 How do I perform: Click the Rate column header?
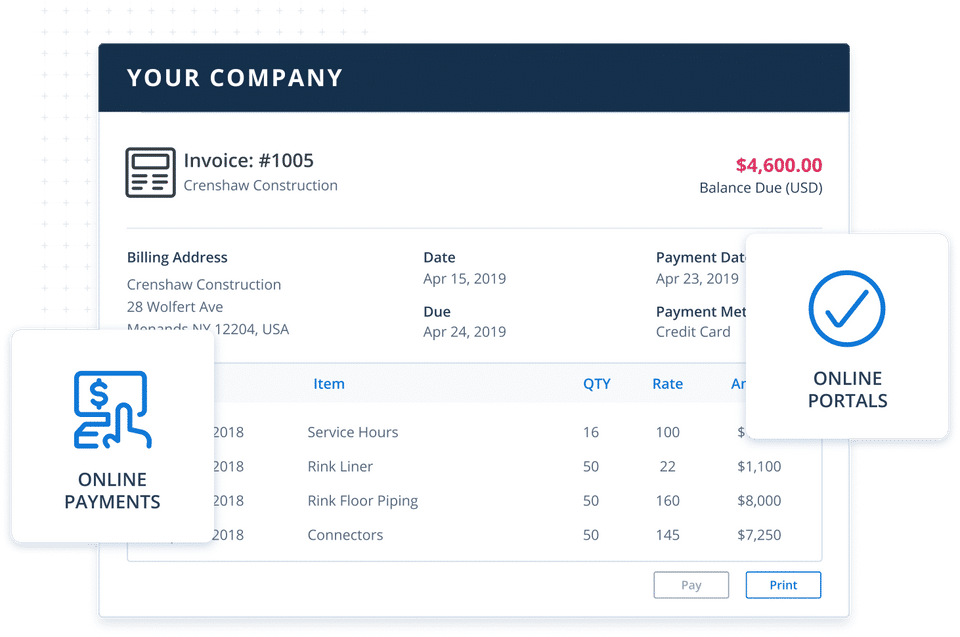[667, 384]
